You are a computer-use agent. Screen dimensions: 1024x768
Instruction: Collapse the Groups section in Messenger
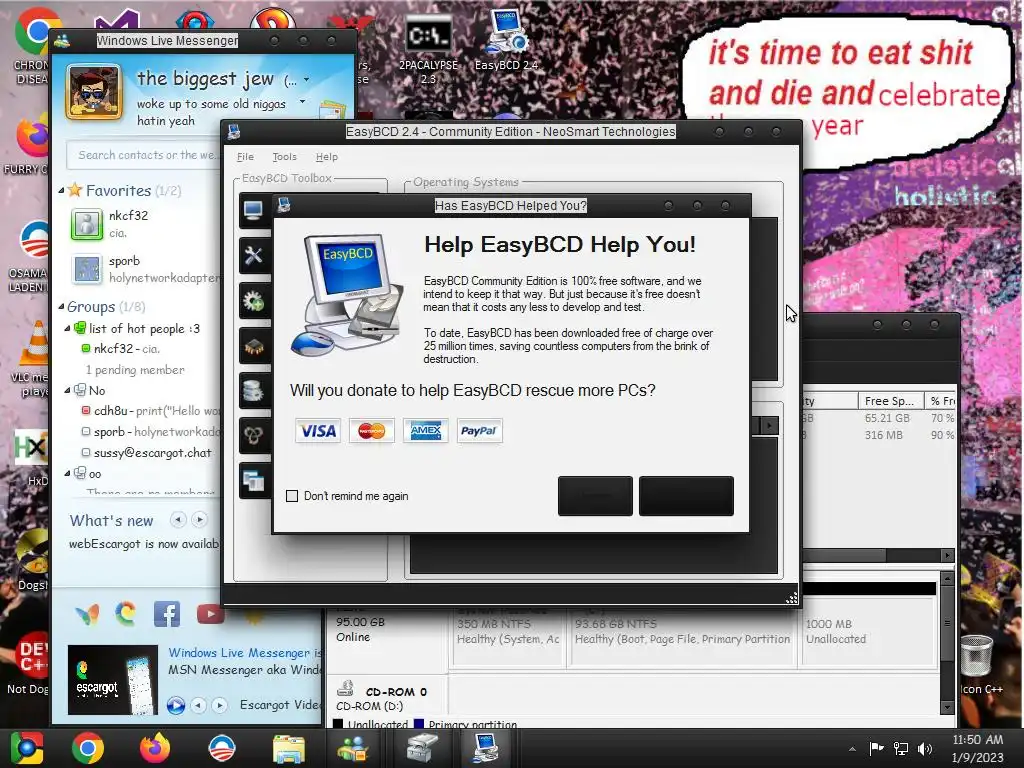61,306
